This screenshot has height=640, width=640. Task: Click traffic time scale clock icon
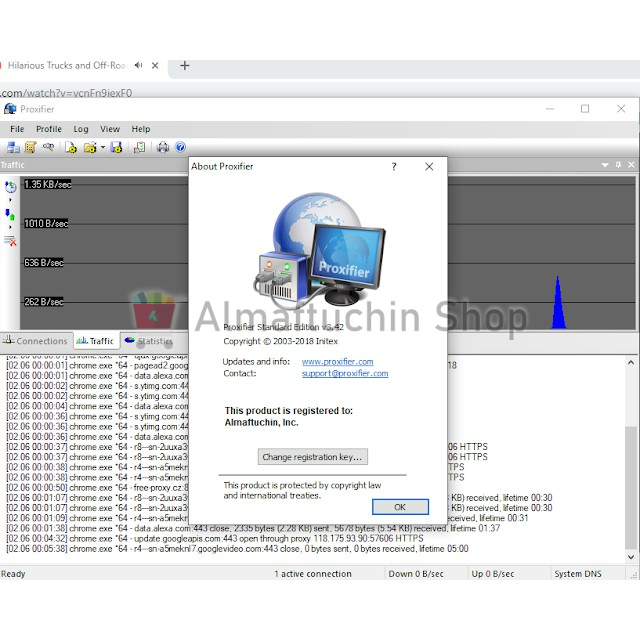[x=10, y=187]
